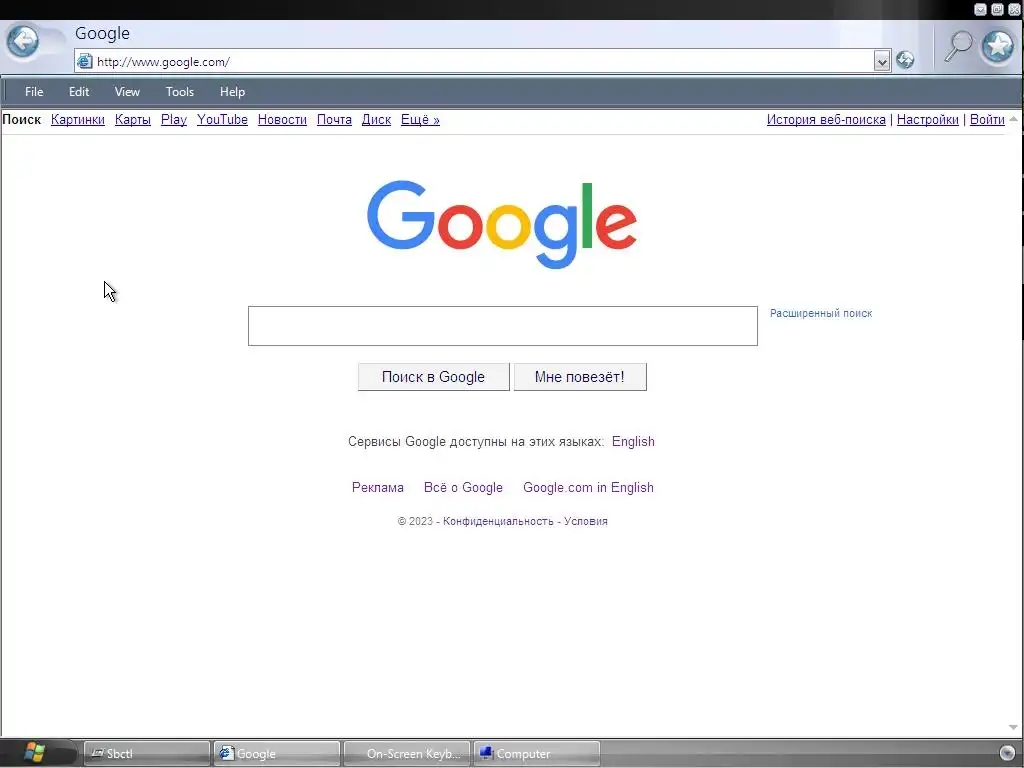Open the Всё о Google link
1024x768 pixels.
[463, 487]
